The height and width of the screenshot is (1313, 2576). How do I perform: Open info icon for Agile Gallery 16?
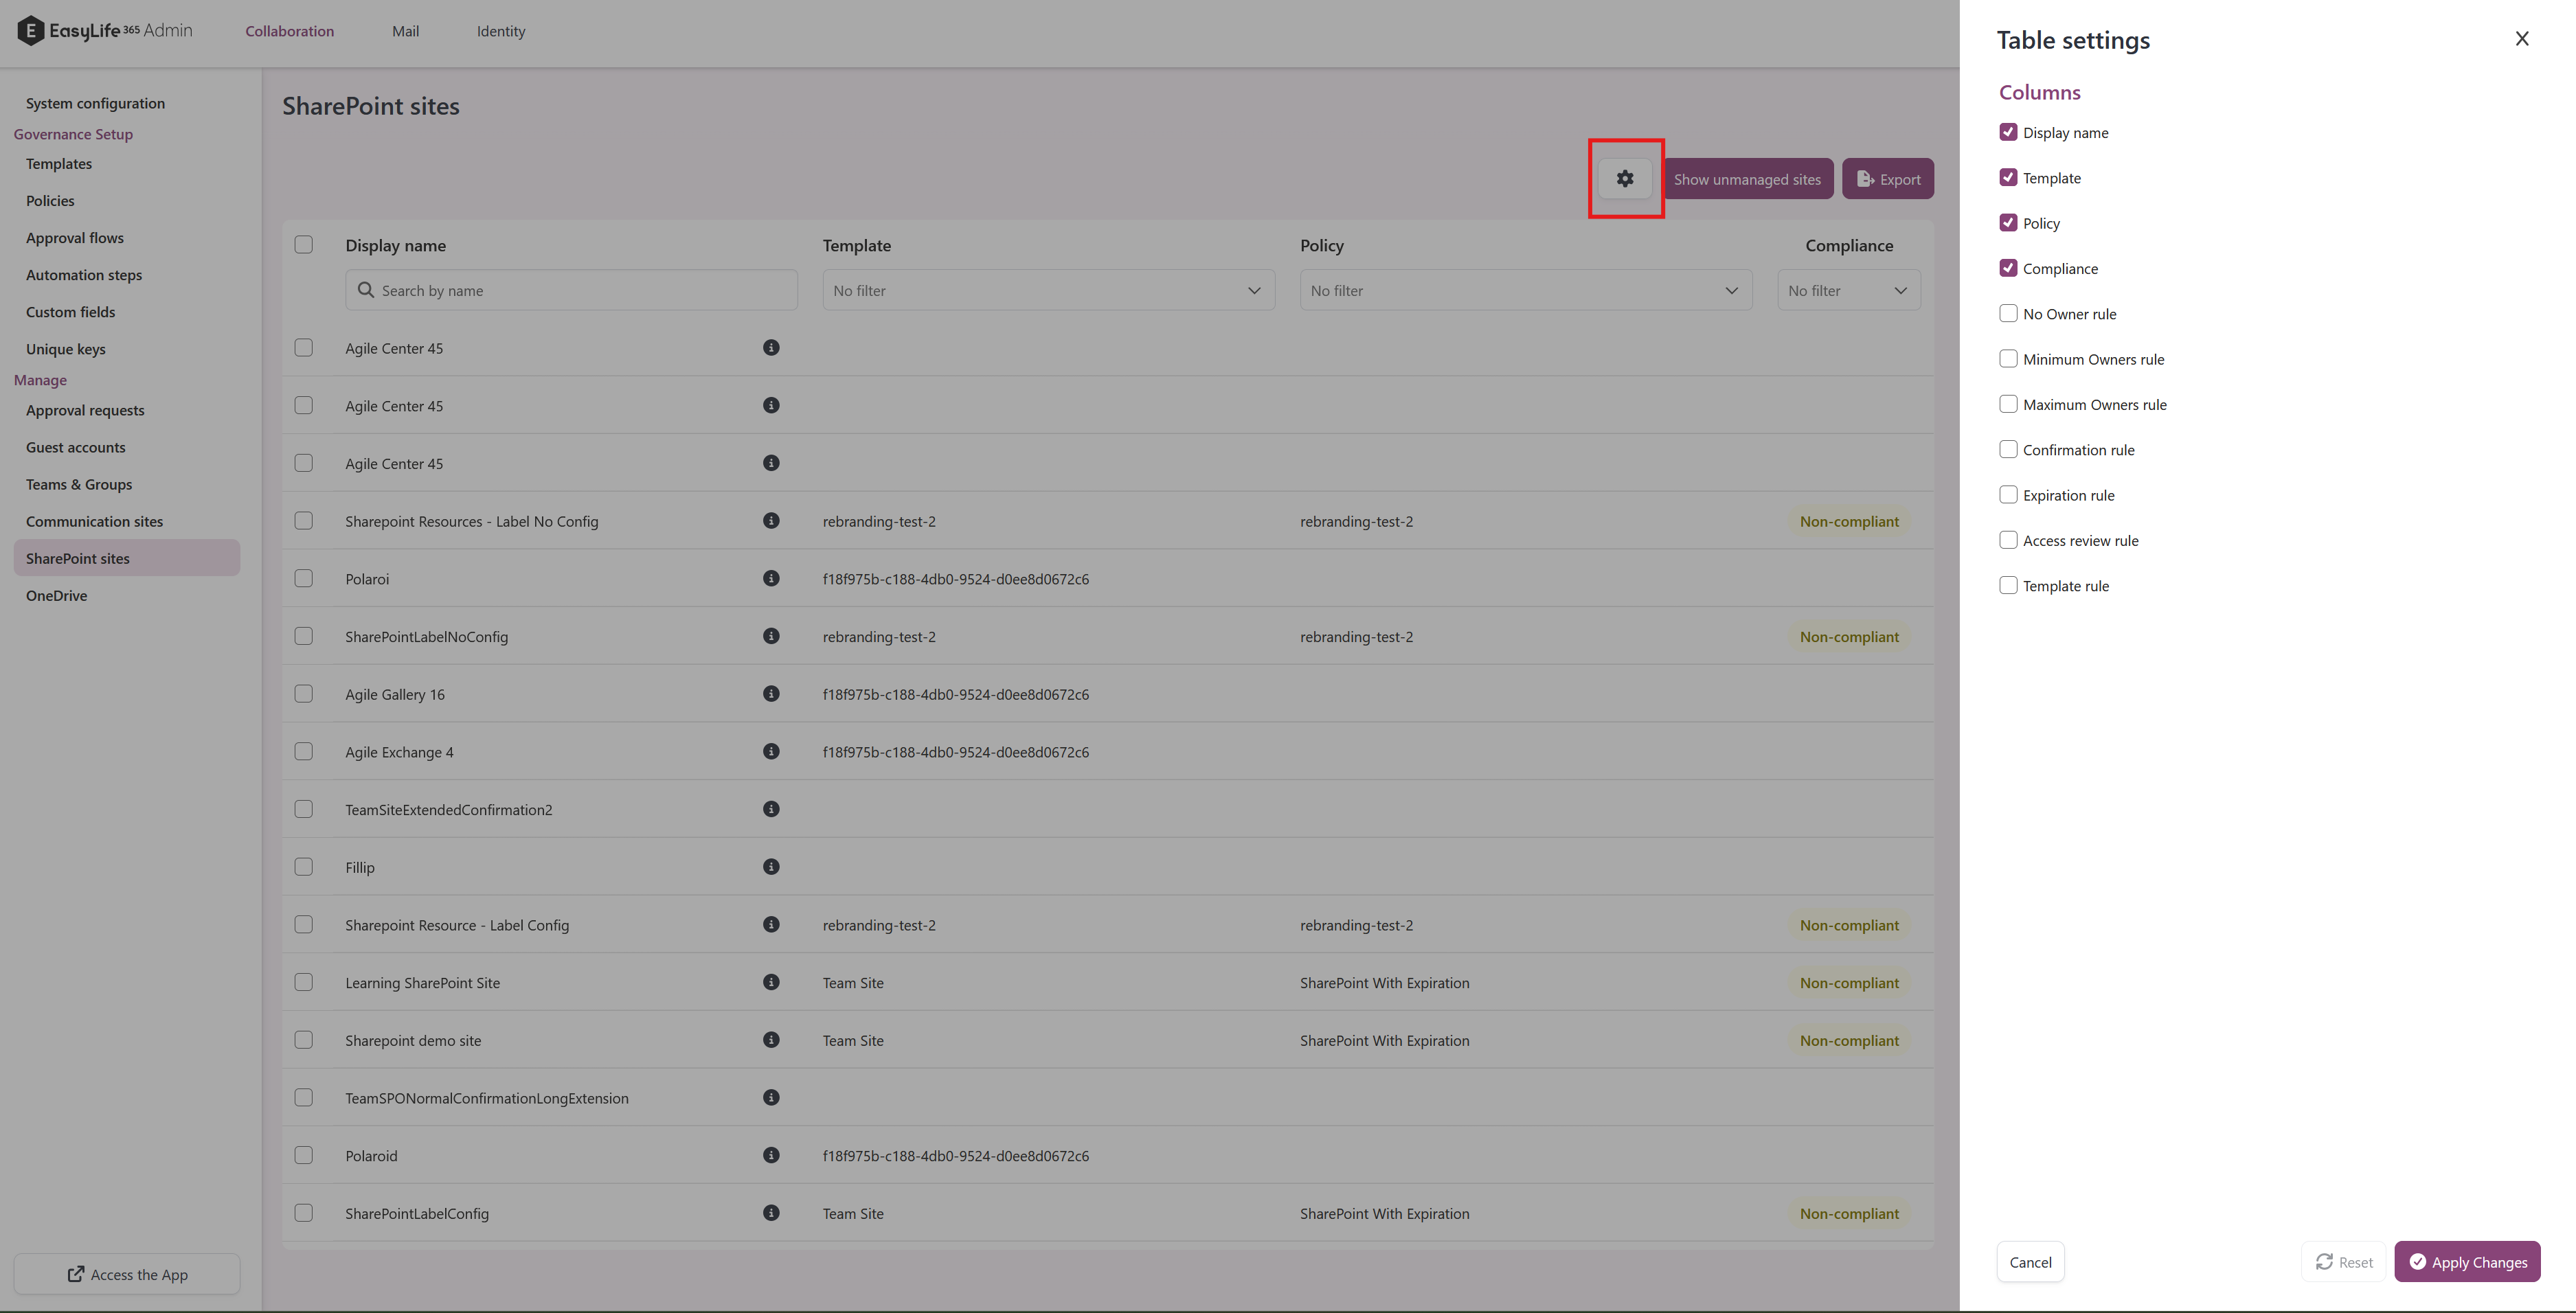pos(770,694)
